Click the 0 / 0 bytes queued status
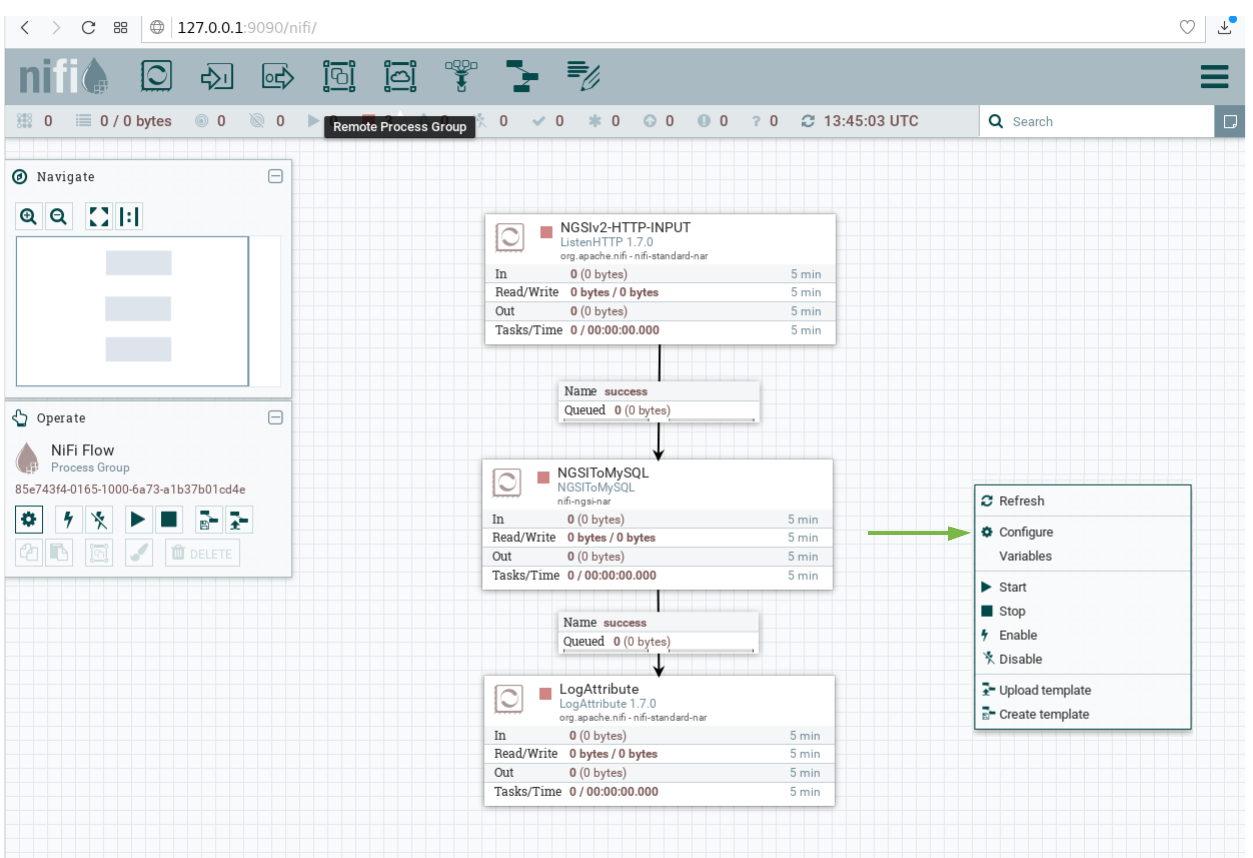Image resolution: width=1253 pixels, height=858 pixels. (124, 121)
